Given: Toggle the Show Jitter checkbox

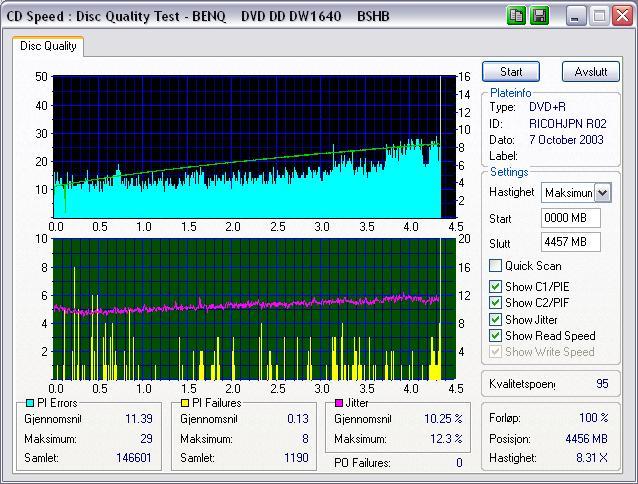Looking at the screenshot, I should coord(495,320).
